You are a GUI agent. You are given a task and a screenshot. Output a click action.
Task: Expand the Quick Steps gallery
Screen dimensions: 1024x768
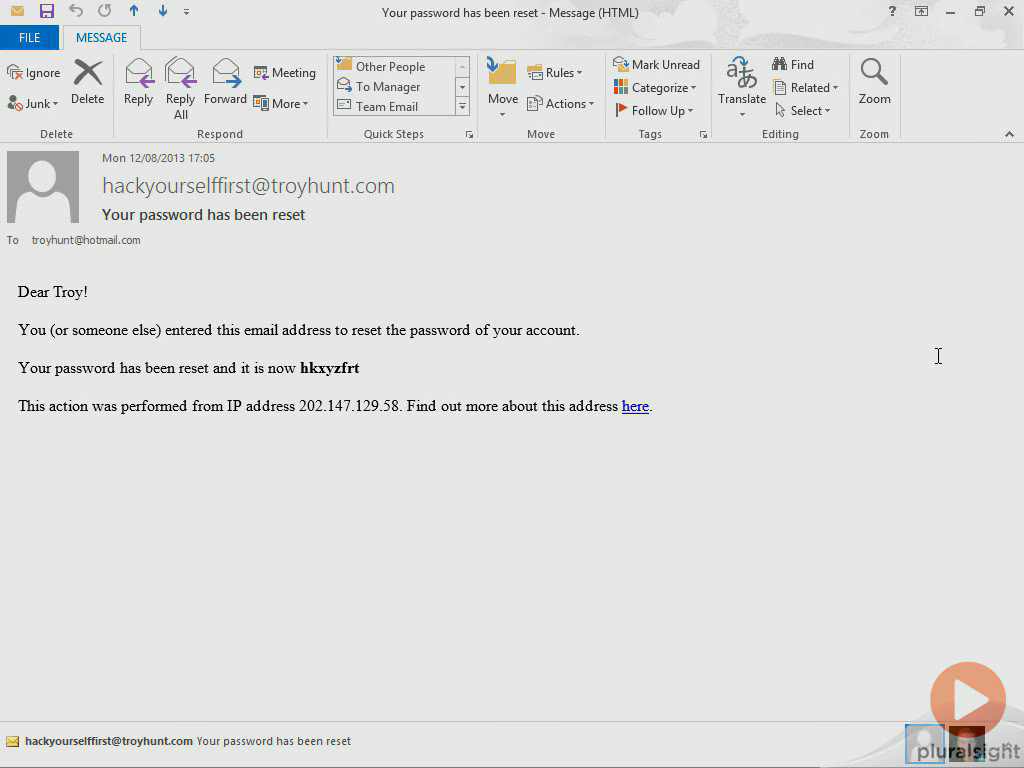pos(462,106)
